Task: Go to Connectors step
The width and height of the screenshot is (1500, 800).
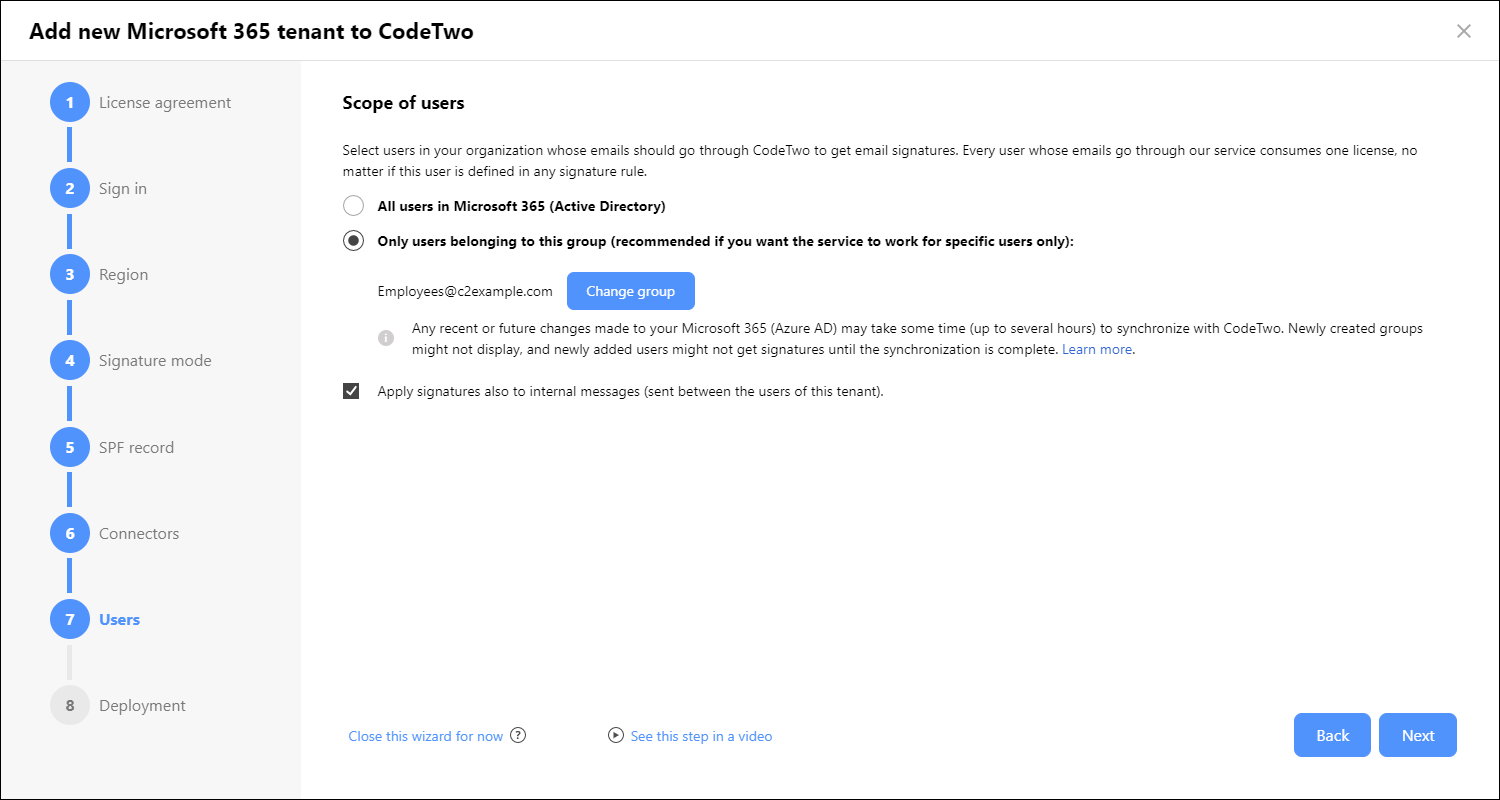Action: [139, 533]
